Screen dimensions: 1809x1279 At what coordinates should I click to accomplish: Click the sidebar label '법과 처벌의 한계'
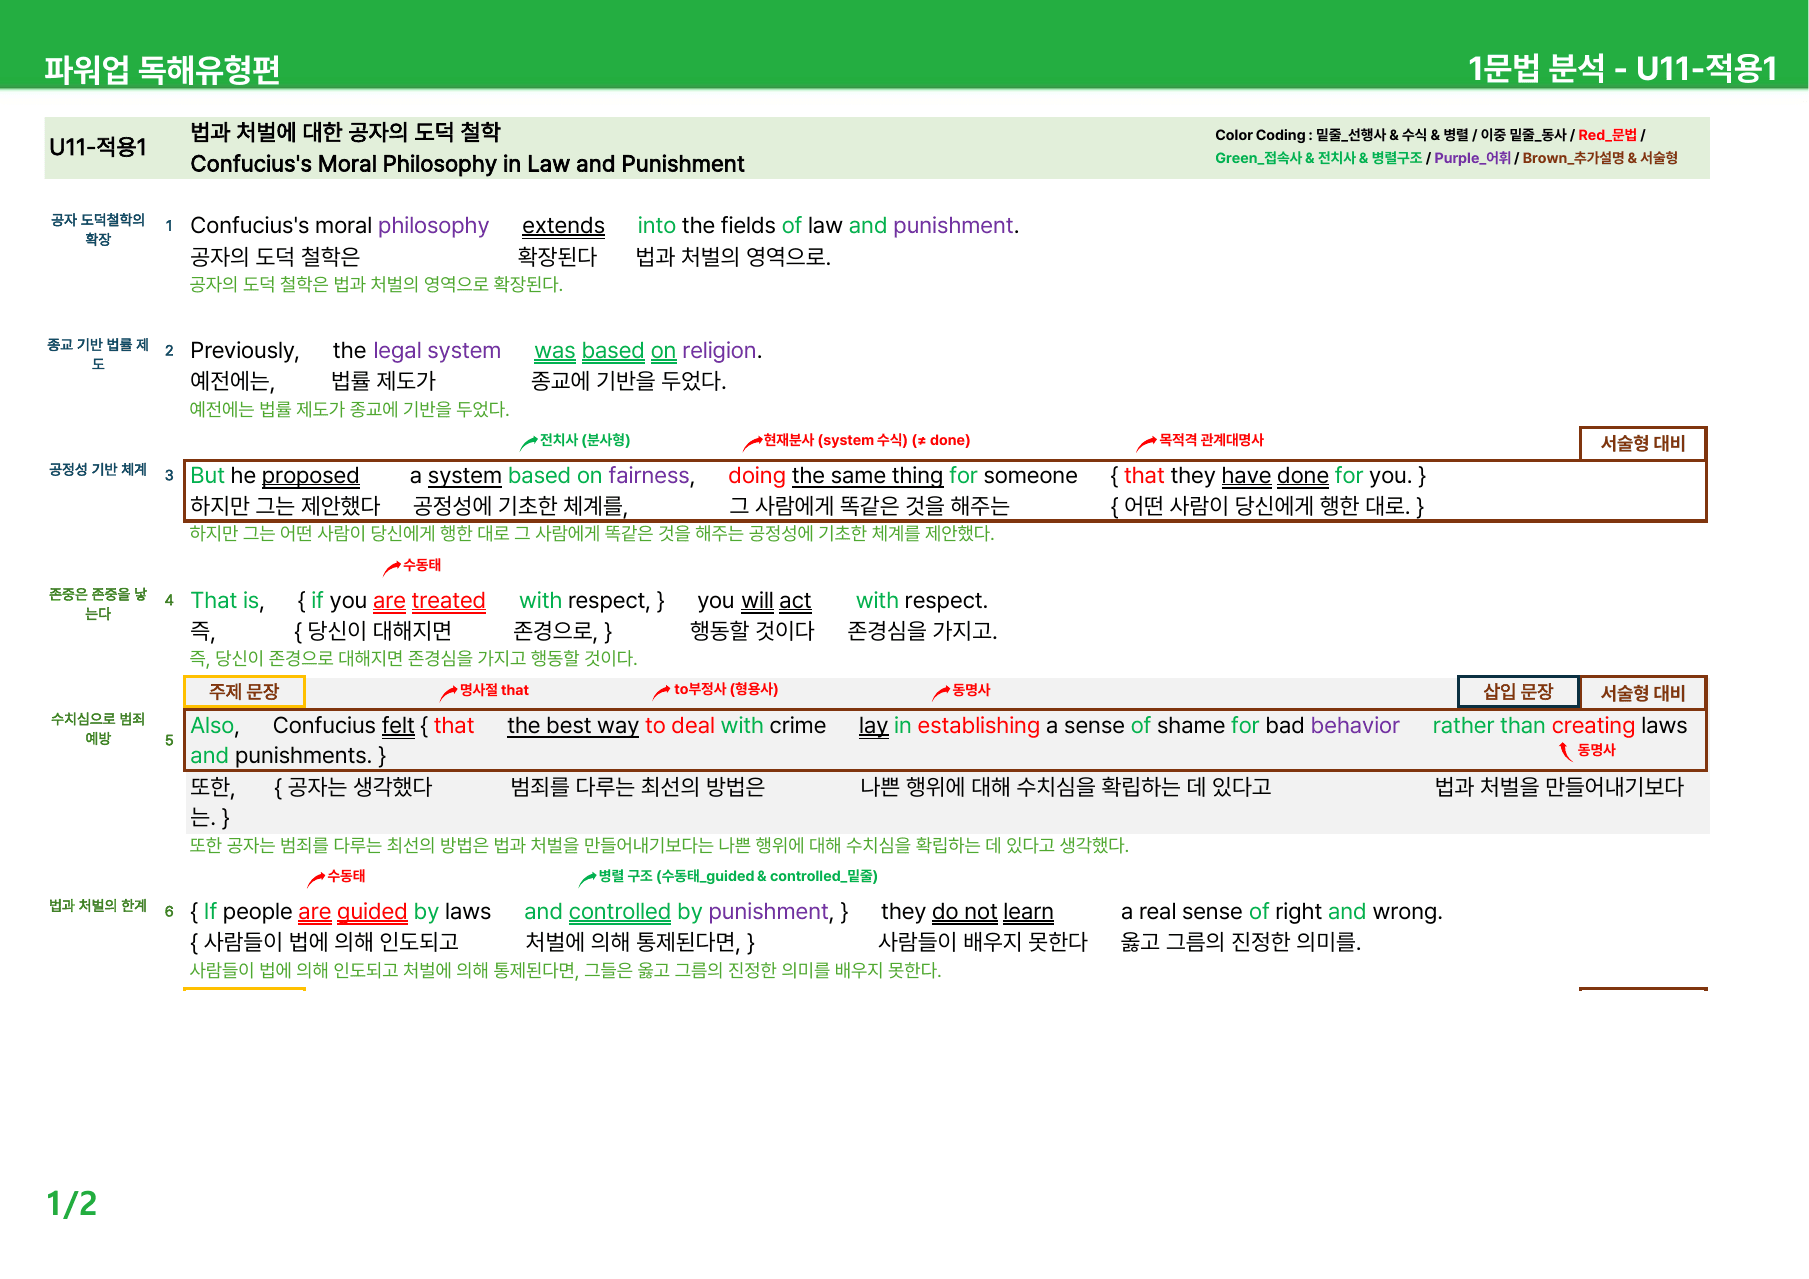[x=98, y=906]
